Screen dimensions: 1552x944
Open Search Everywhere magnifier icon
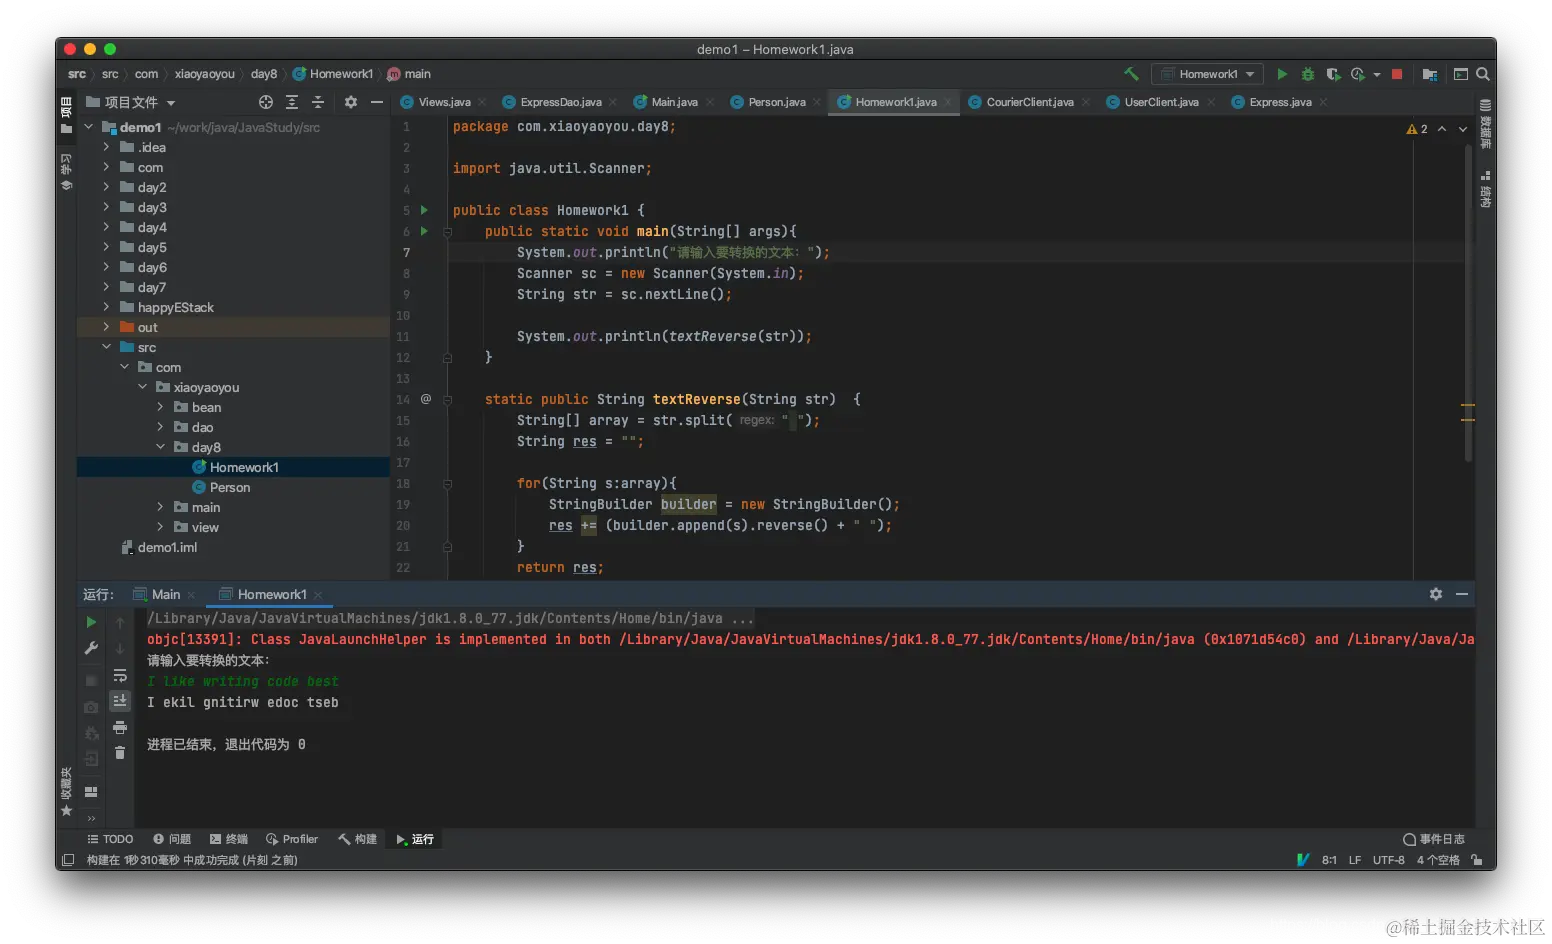tap(1483, 74)
